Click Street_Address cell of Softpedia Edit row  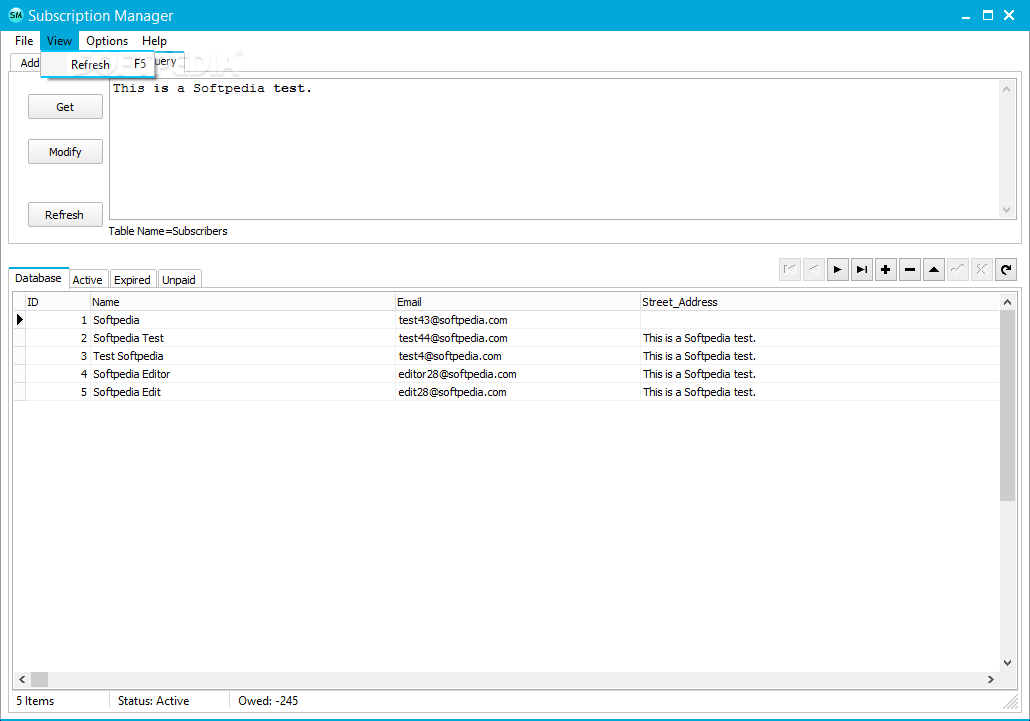tap(820, 392)
